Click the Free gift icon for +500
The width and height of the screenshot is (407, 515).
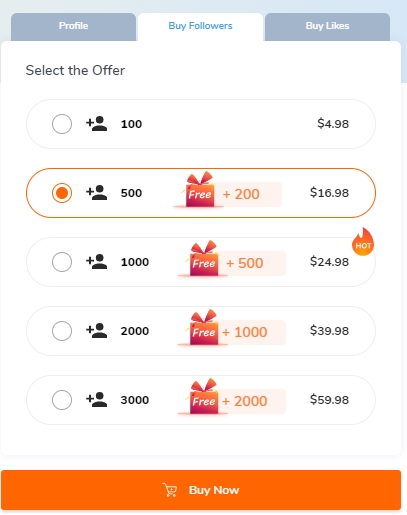(203, 258)
